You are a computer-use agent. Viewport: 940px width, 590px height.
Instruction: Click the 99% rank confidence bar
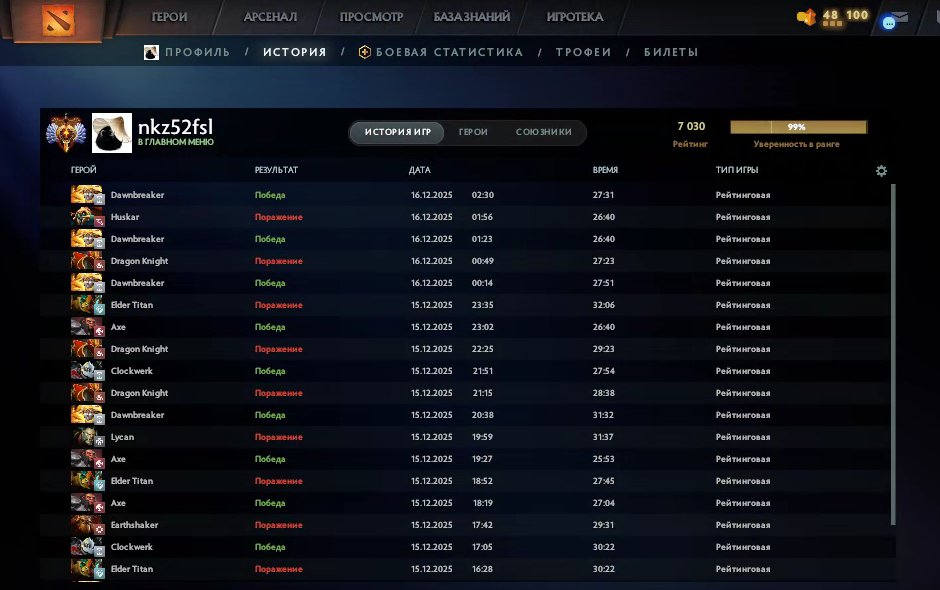[x=799, y=127]
